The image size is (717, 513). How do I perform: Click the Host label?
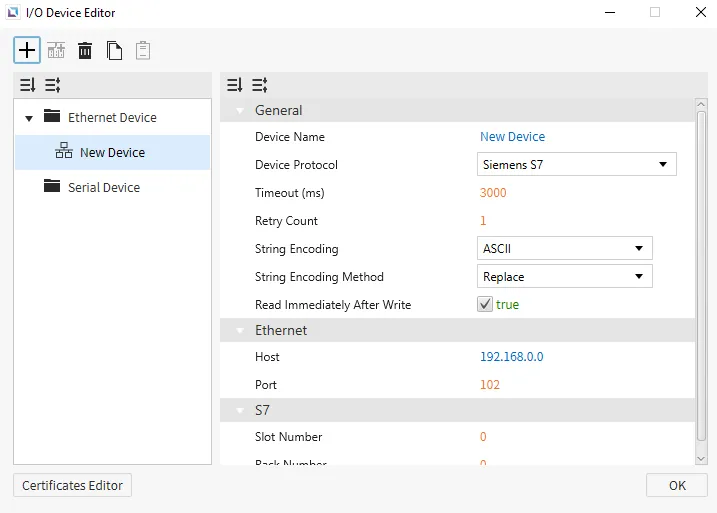click(x=267, y=357)
